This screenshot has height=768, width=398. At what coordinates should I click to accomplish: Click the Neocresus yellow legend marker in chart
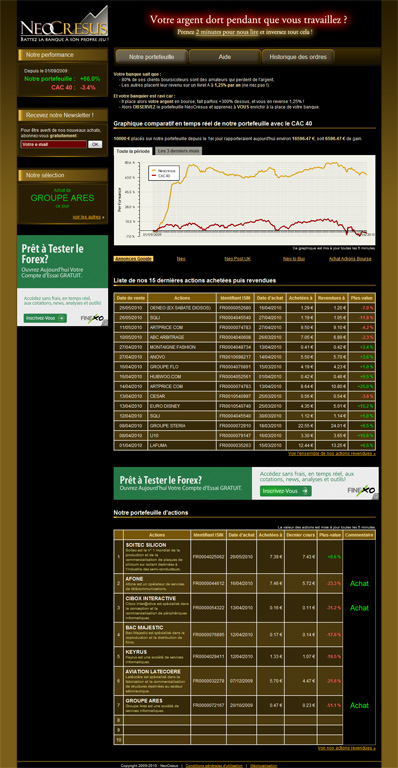pyautogui.click(x=155, y=170)
